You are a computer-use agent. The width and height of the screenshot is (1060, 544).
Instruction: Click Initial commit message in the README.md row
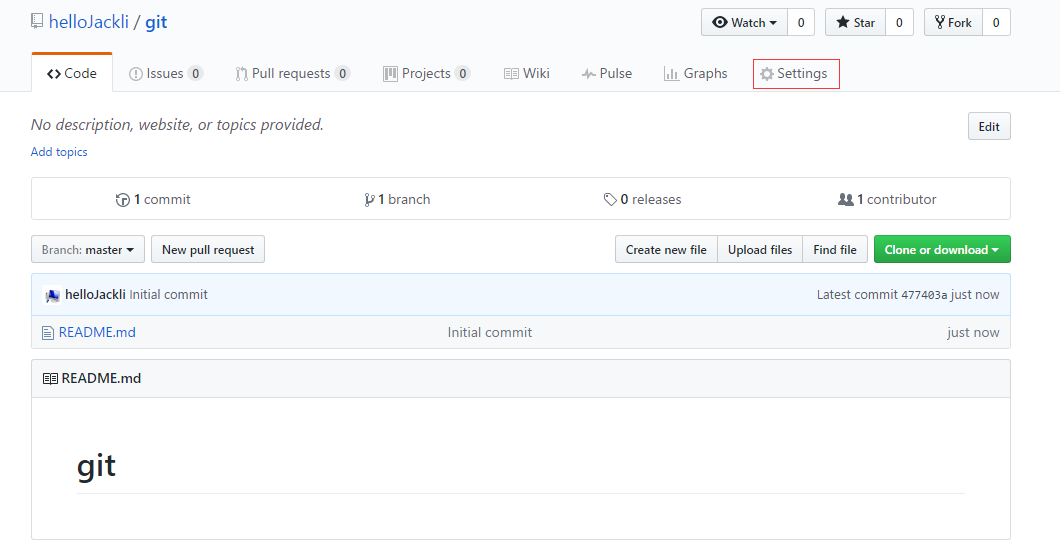pyautogui.click(x=489, y=332)
